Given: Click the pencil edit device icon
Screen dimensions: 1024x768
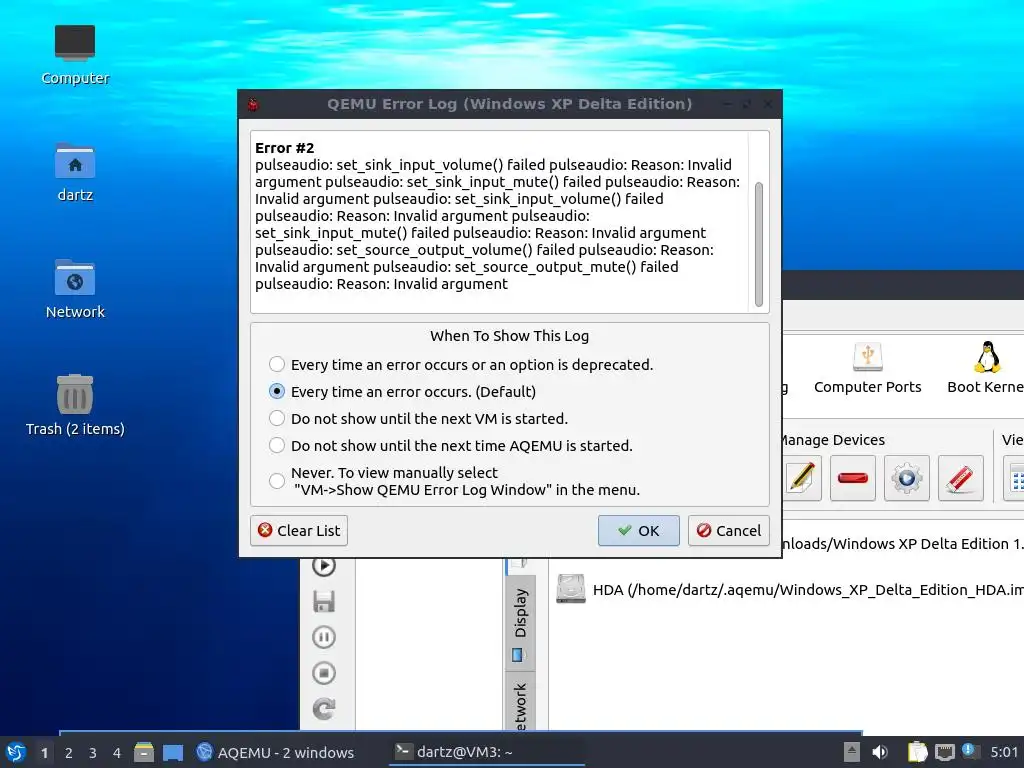Looking at the screenshot, I should click(x=802, y=478).
